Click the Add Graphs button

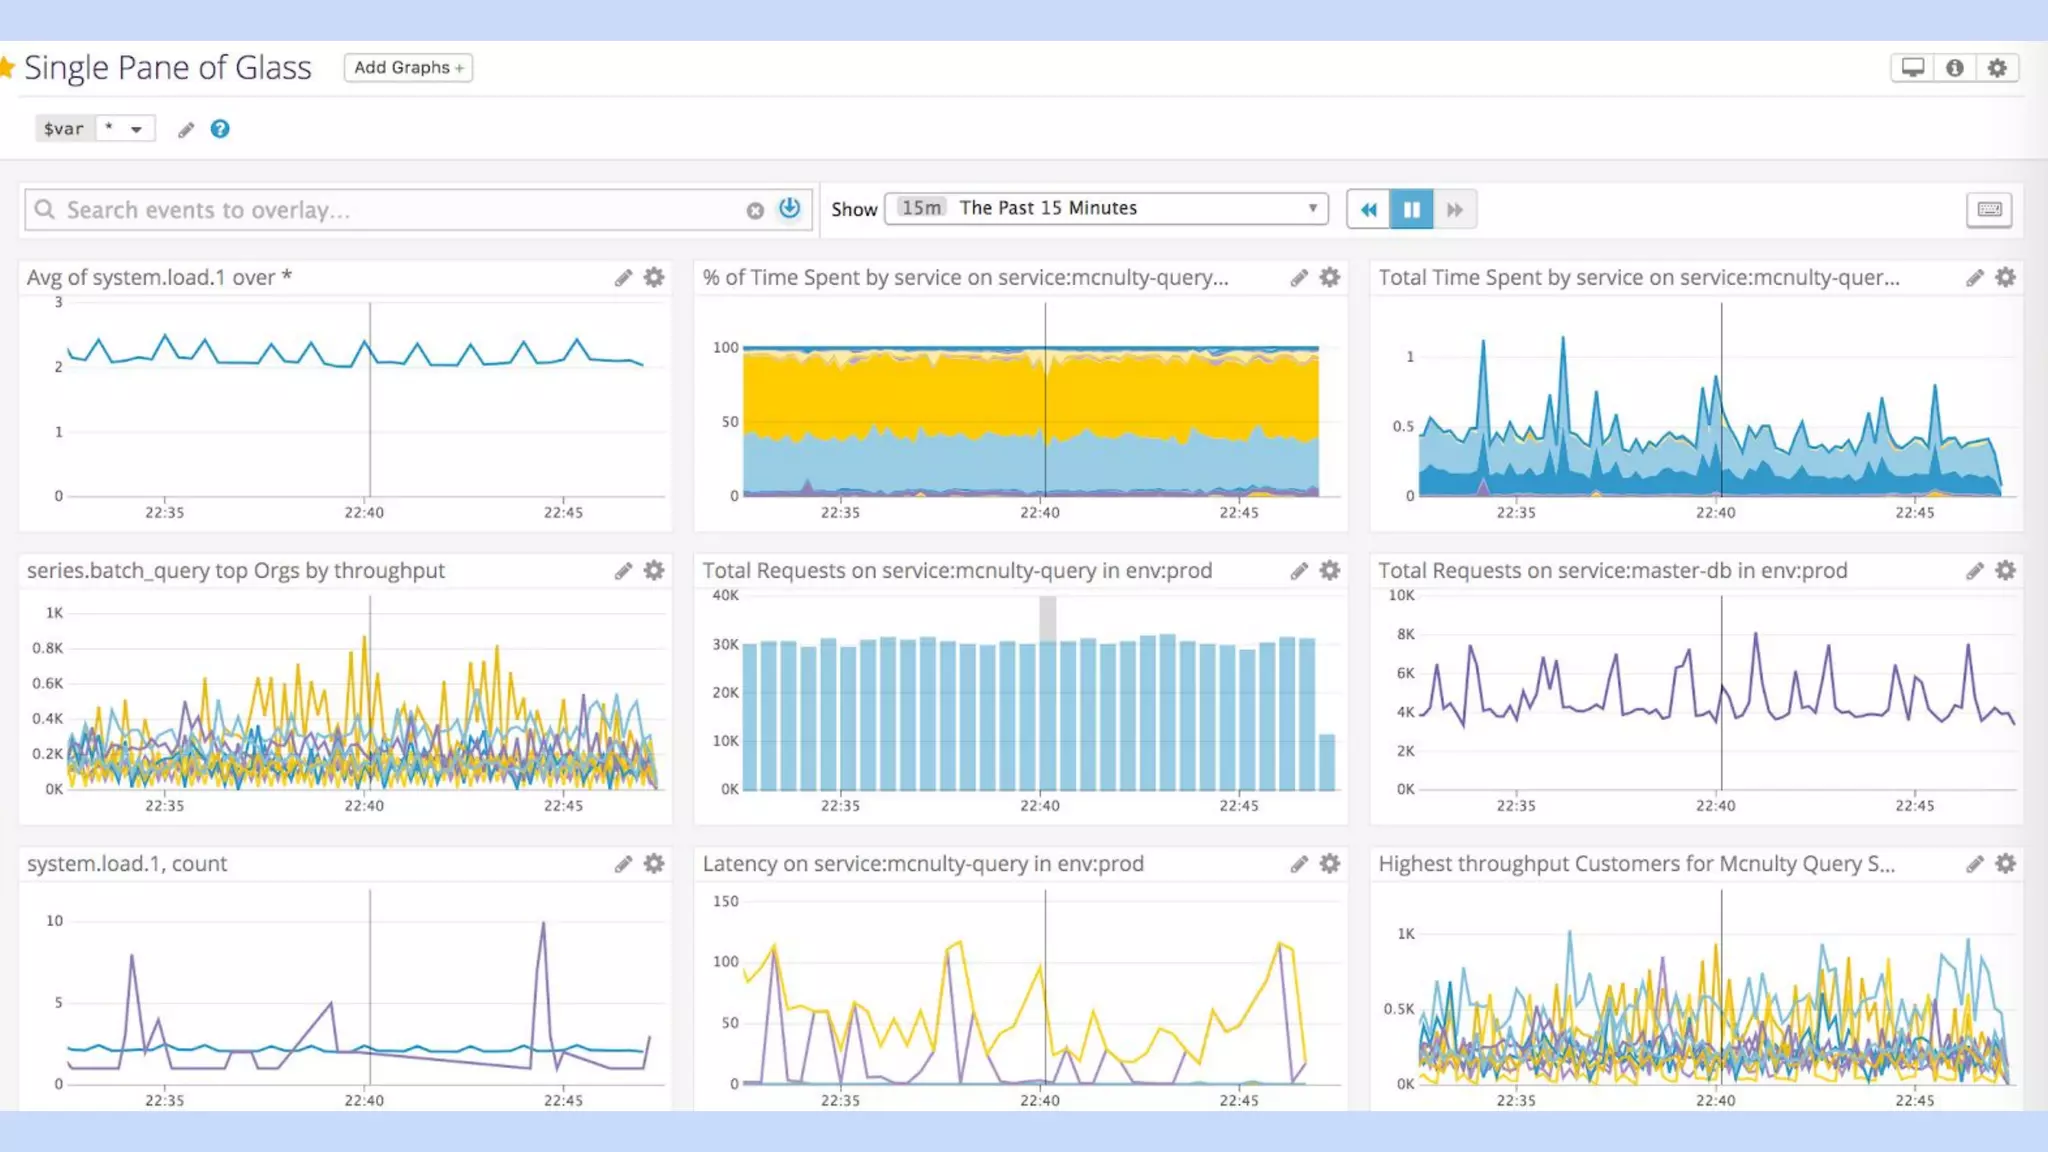point(408,68)
